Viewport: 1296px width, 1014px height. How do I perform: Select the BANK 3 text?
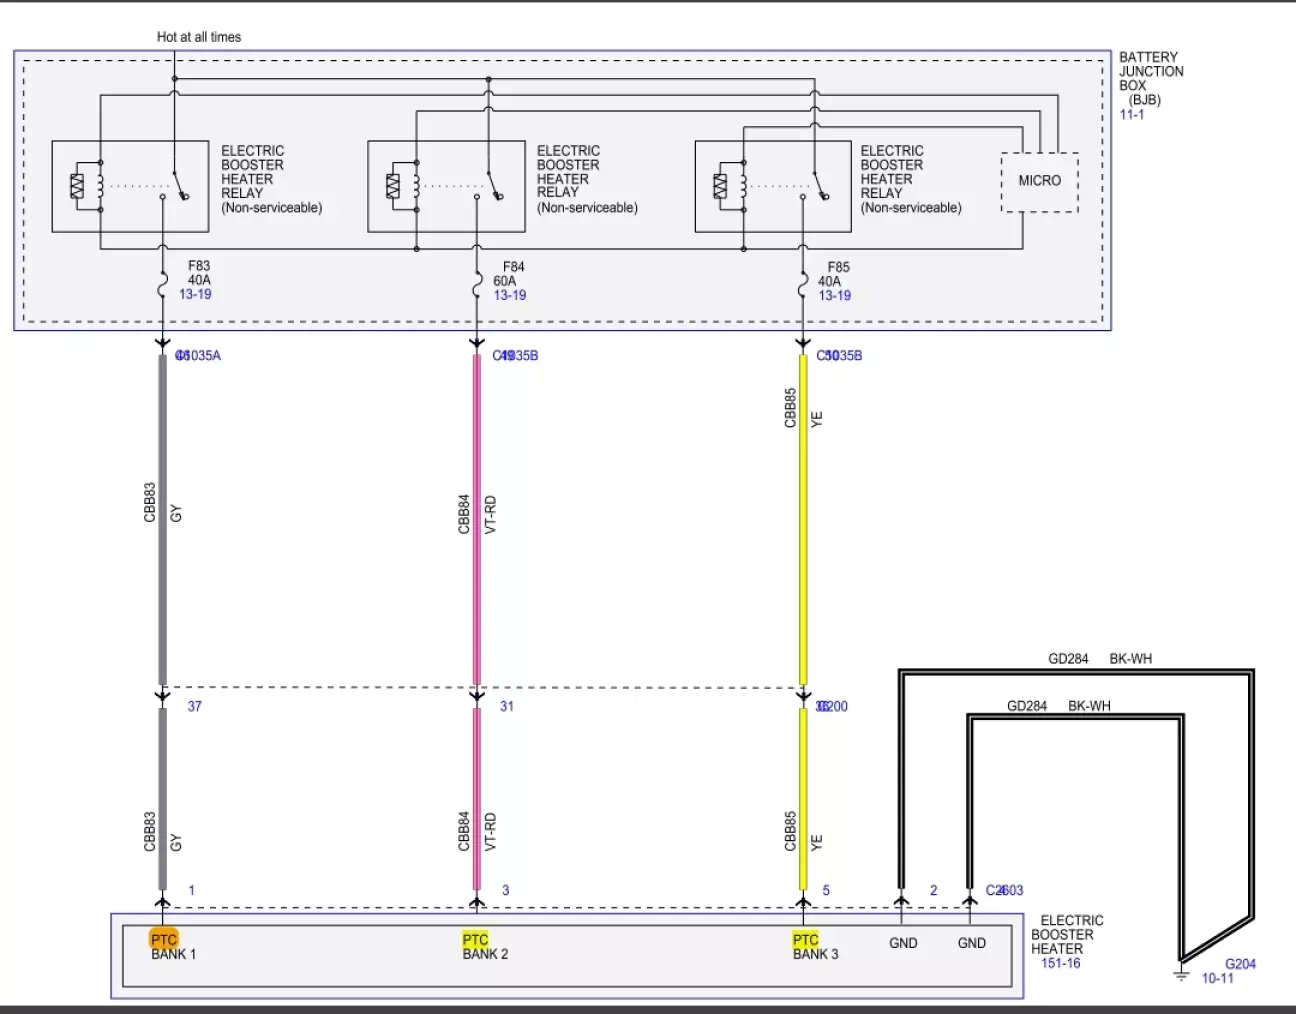[816, 954]
